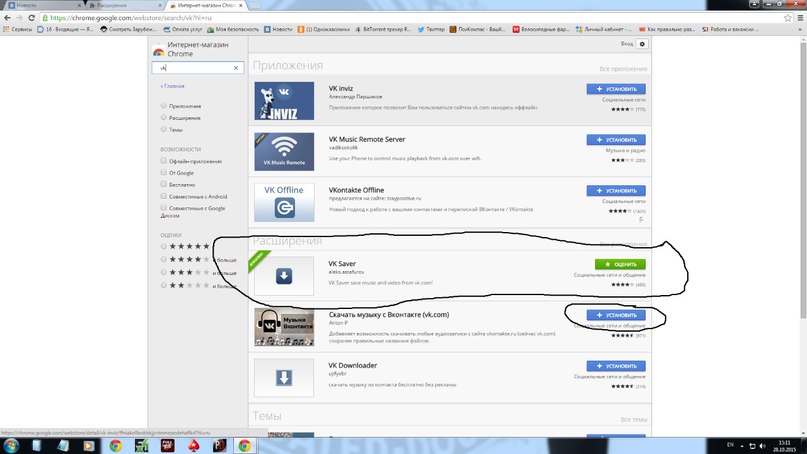Click the browser Forward arrow
Image resolution: width=807 pixels, height=454 pixels.
[x=19, y=18]
